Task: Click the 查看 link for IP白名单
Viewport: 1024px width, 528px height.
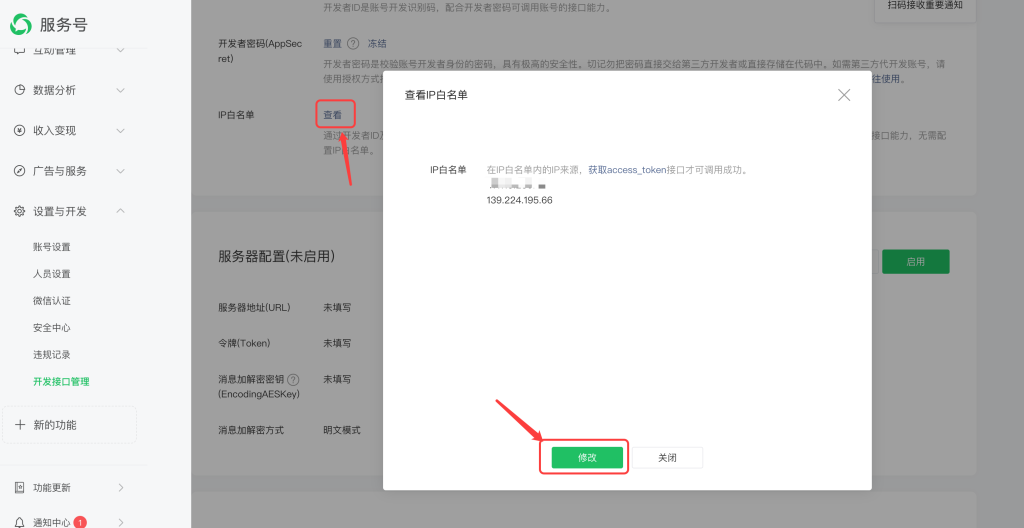Action: (332, 115)
